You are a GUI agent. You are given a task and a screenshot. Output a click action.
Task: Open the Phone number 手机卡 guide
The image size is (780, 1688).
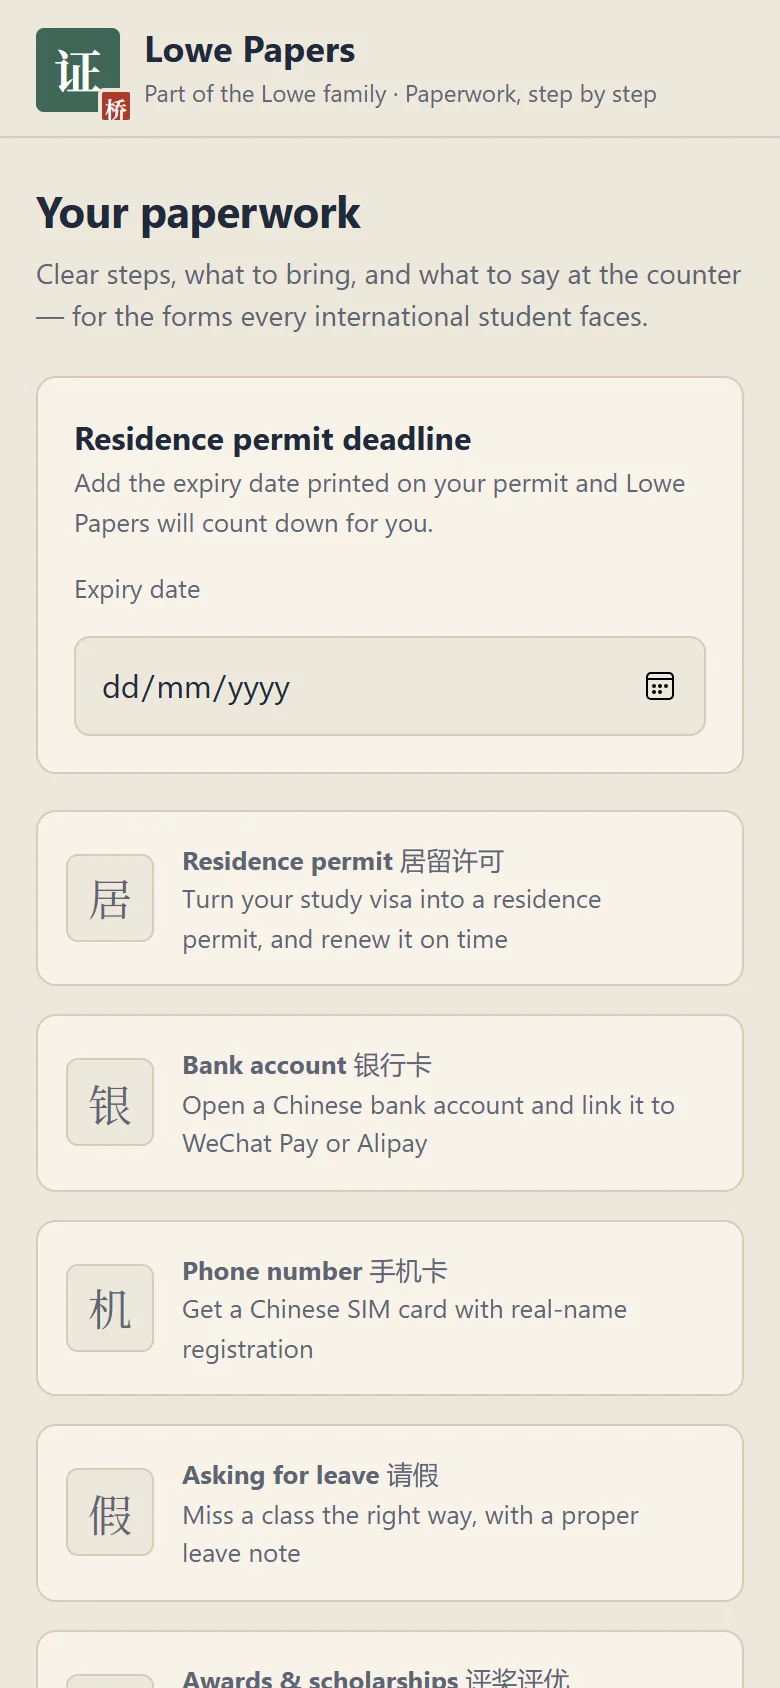pos(390,1308)
